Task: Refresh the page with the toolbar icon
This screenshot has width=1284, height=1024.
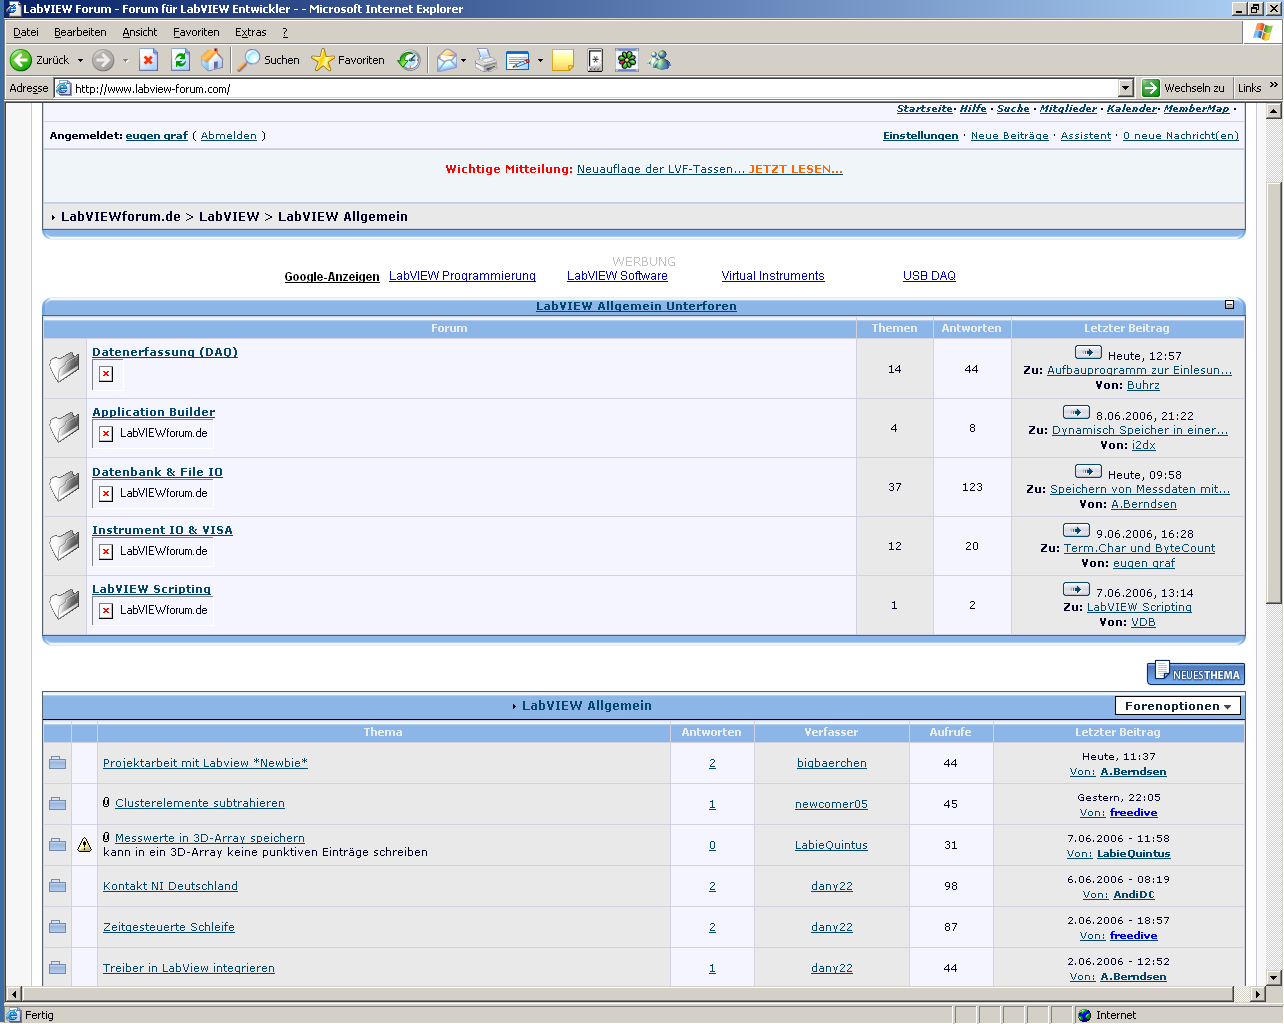Action: pos(180,60)
